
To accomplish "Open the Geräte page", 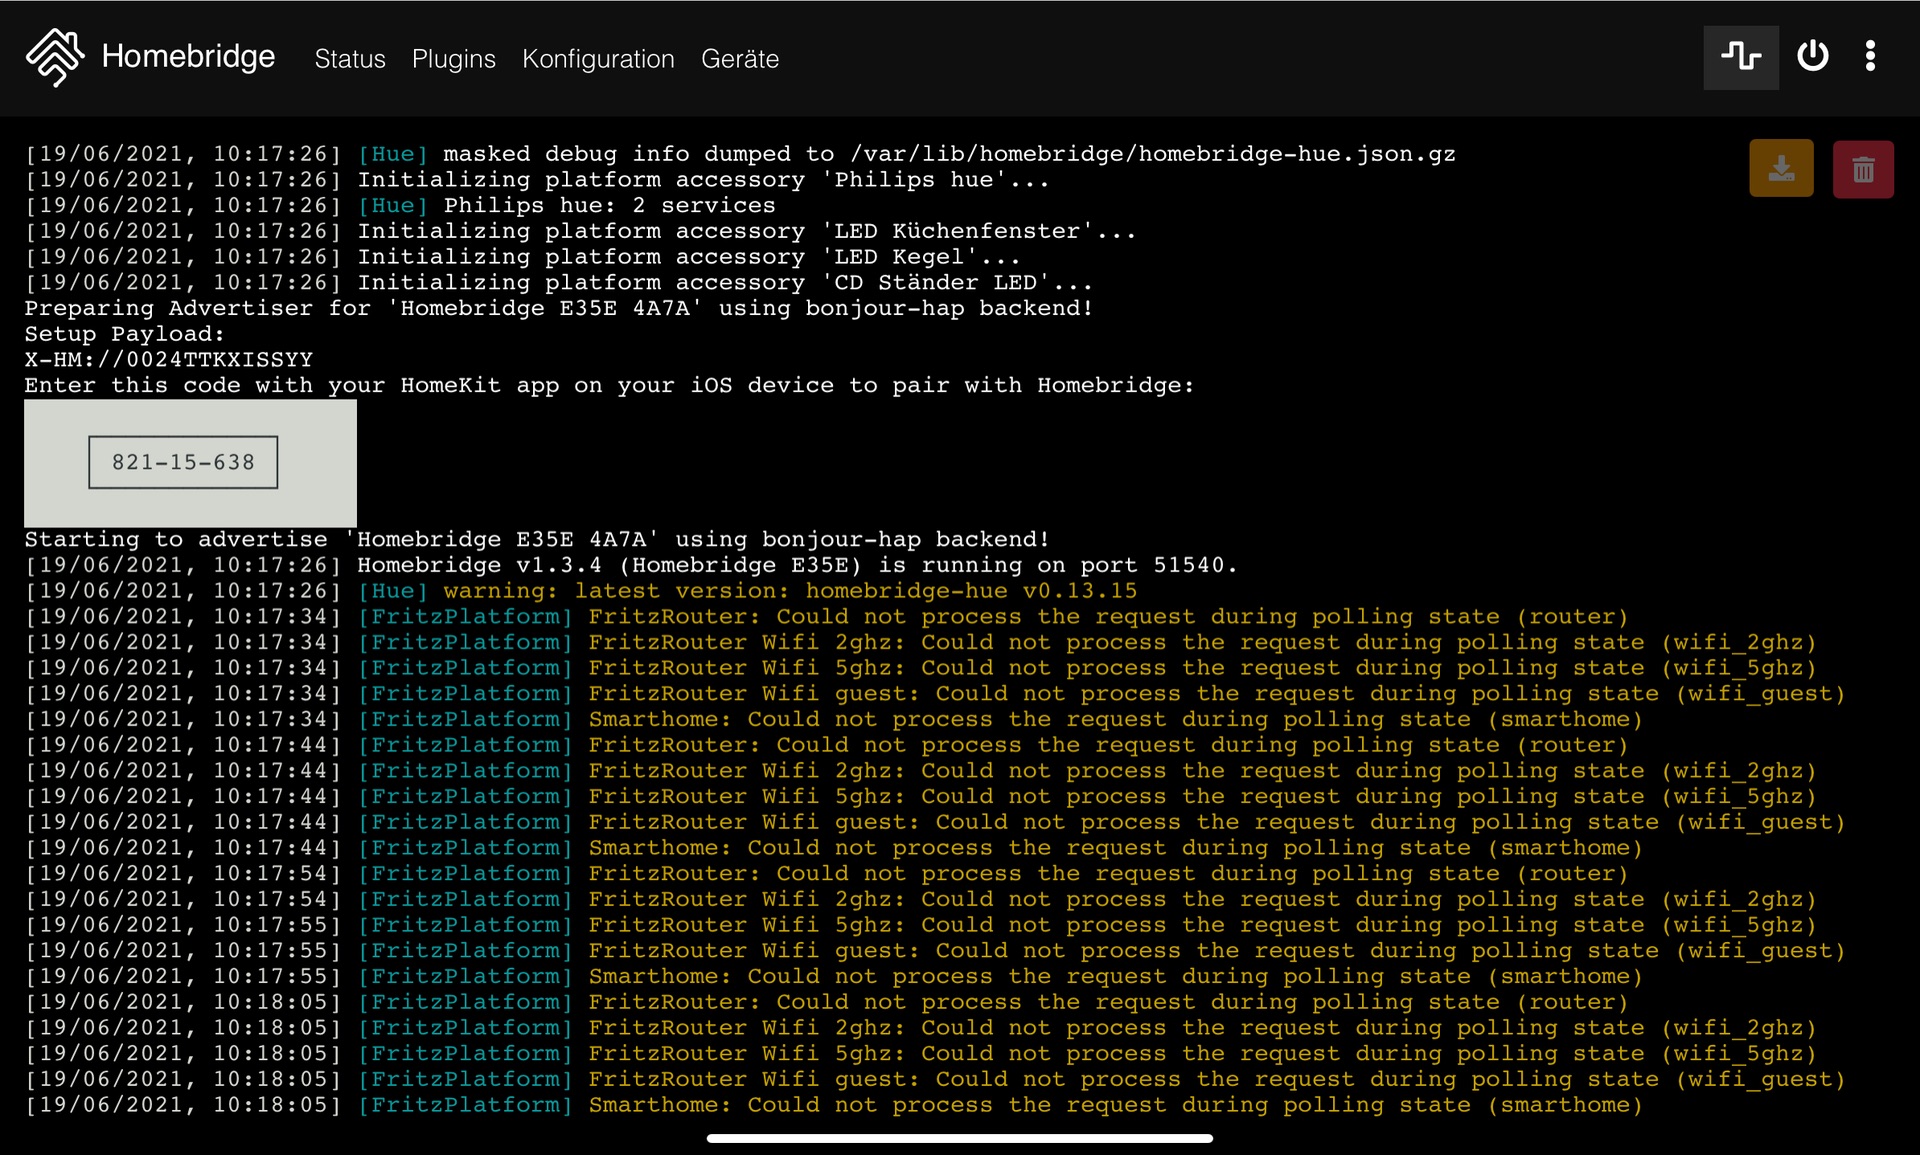I will [x=739, y=59].
